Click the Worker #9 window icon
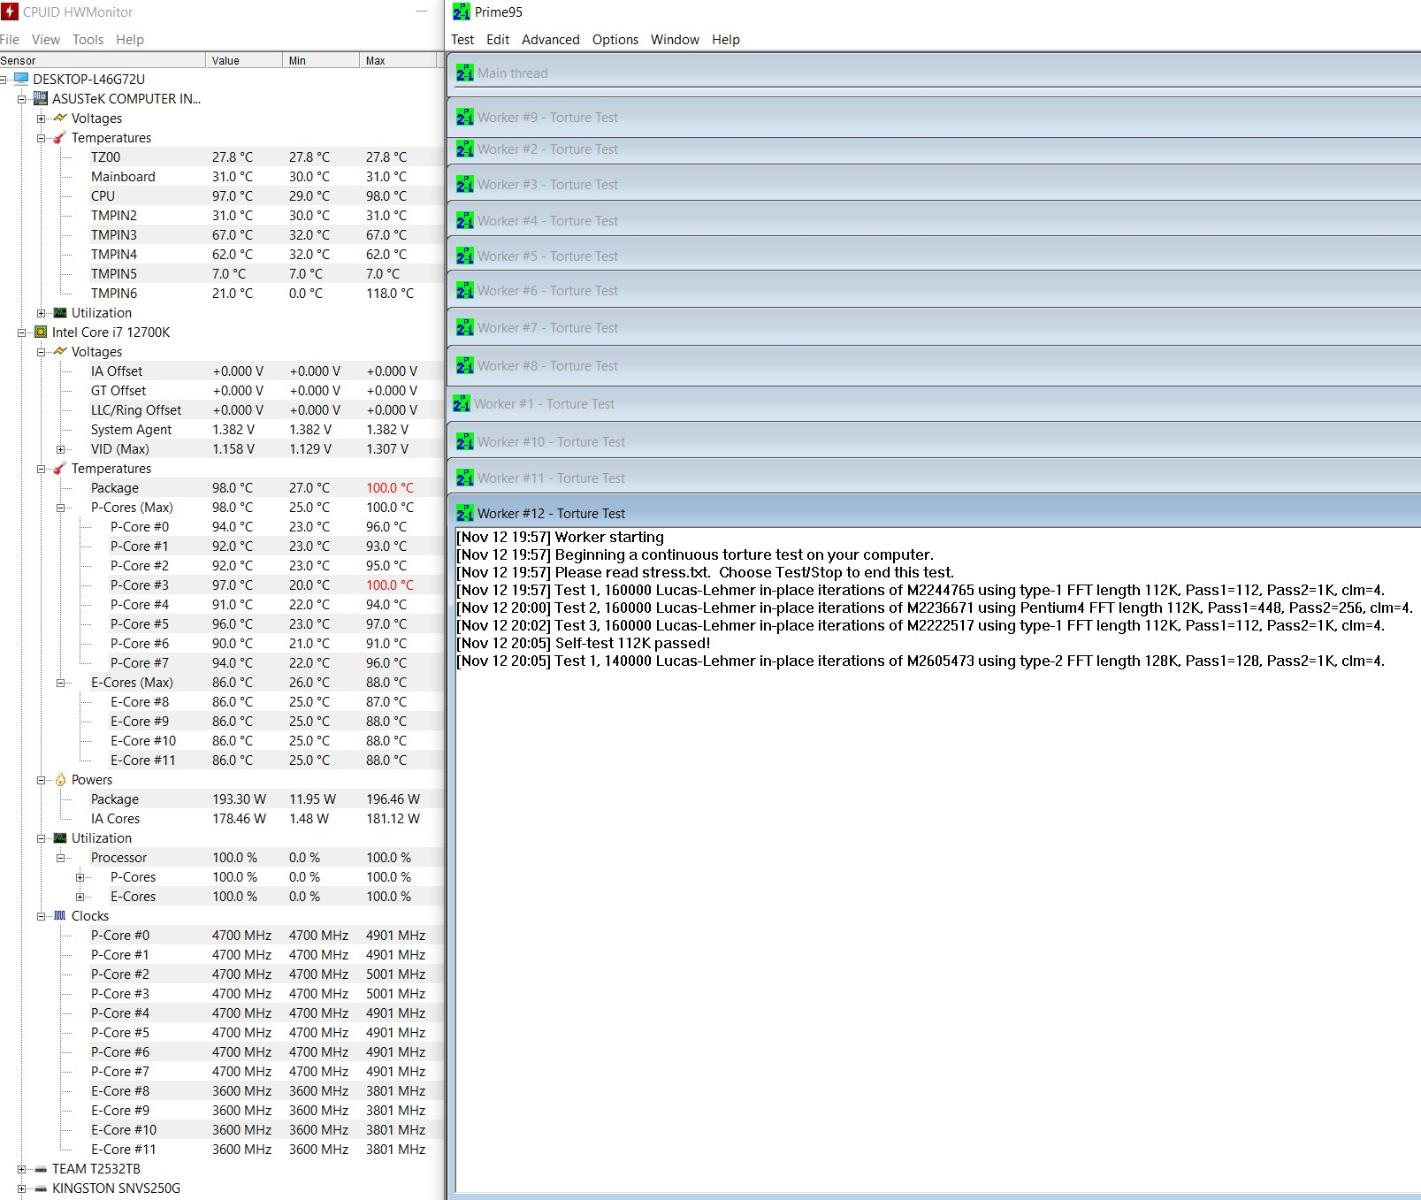Viewport: 1421px width, 1200px height. coord(465,117)
